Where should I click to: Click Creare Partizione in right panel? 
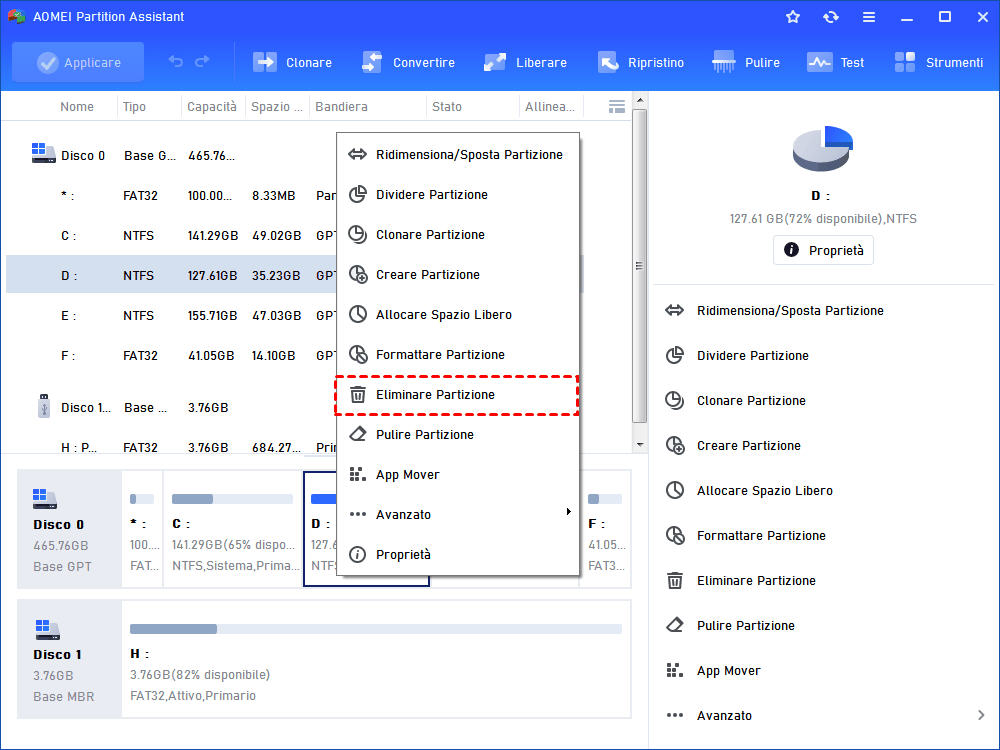point(733,446)
